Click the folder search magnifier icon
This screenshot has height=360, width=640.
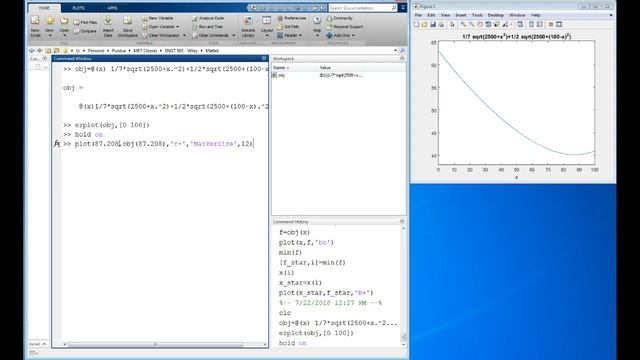[x=402, y=51]
